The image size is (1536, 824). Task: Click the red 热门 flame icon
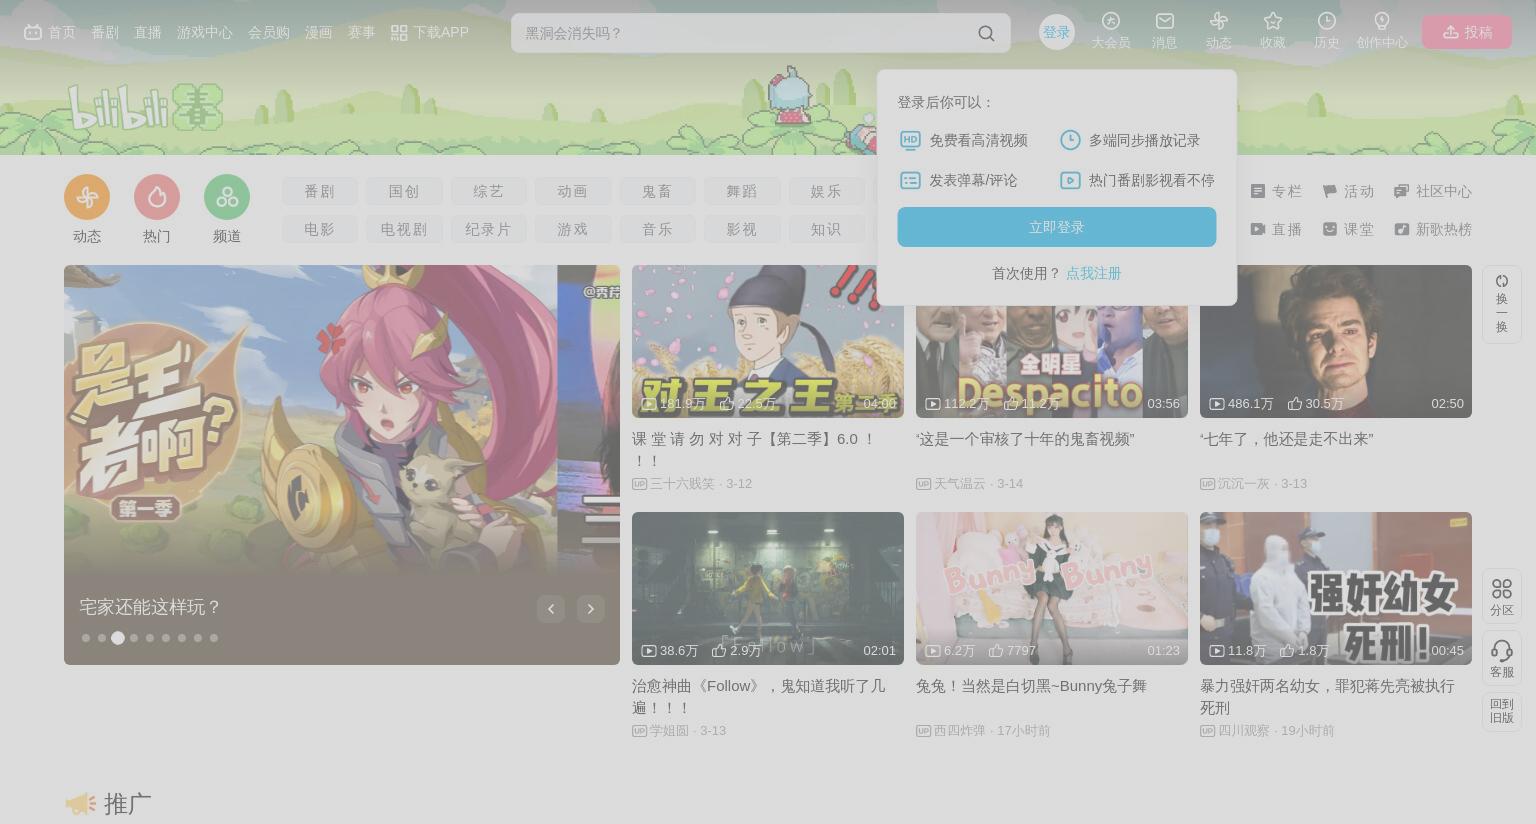(x=157, y=197)
